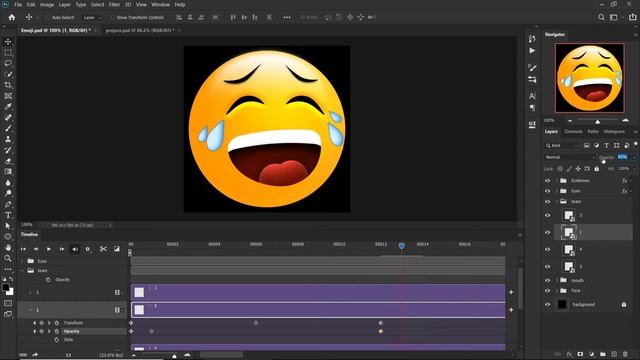The width and height of the screenshot is (640, 360).
Task: Open the File menu
Action: [18, 4]
